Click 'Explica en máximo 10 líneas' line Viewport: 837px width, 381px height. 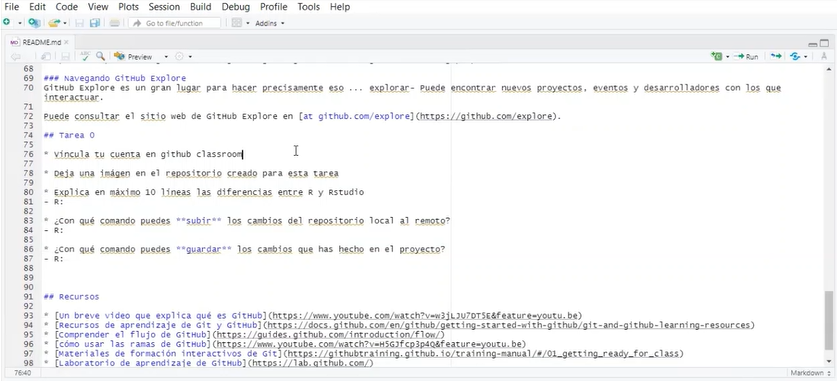coord(204,192)
